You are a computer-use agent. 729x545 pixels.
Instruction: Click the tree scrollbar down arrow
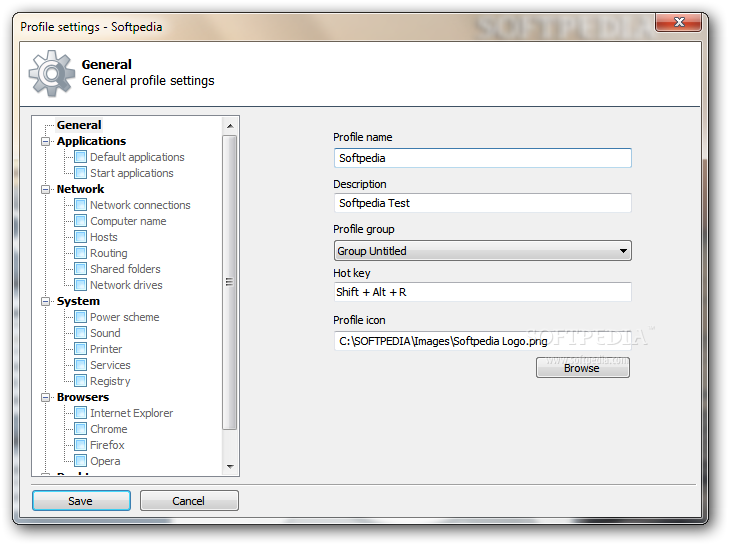click(x=230, y=466)
